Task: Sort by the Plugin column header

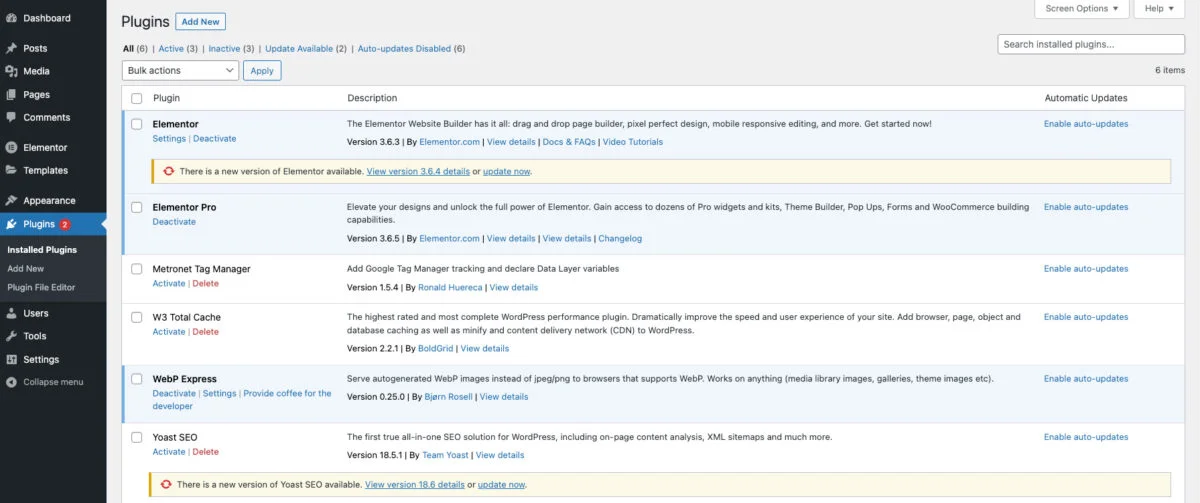Action: (x=166, y=98)
